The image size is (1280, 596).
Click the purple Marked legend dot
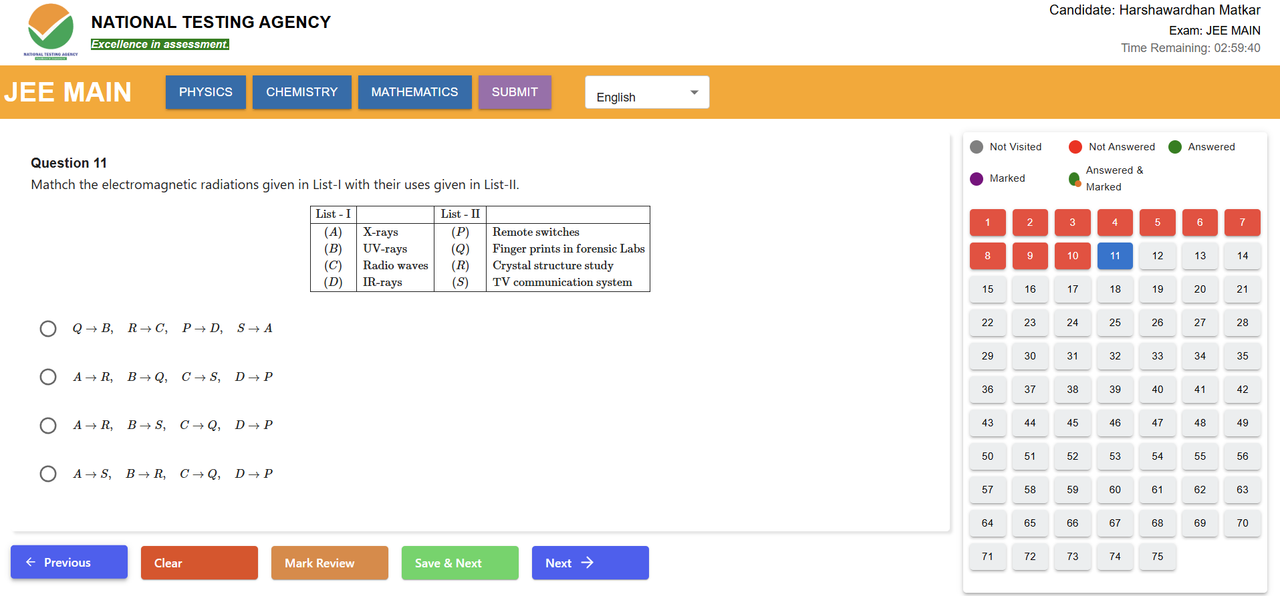[x=977, y=179]
